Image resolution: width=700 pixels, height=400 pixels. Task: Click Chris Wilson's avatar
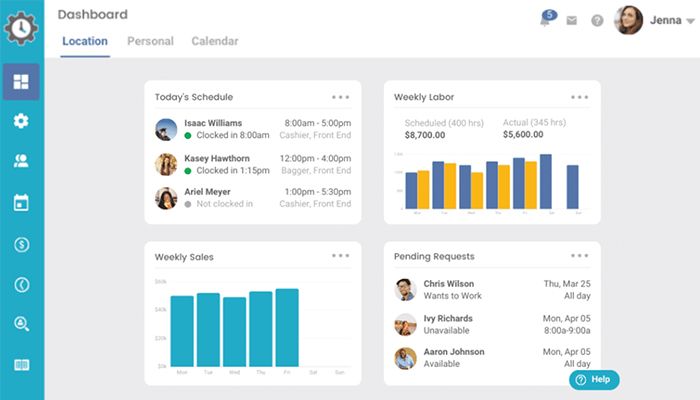click(x=405, y=289)
